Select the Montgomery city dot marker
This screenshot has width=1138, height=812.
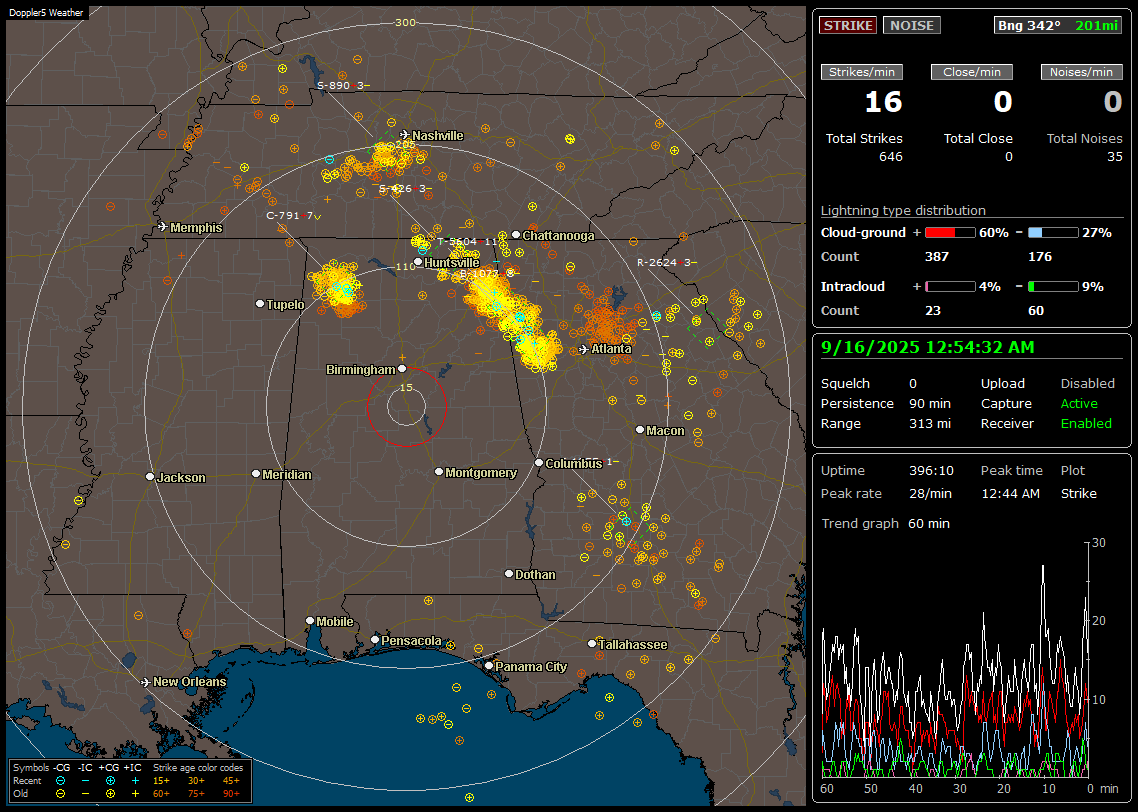click(x=439, y=472)
